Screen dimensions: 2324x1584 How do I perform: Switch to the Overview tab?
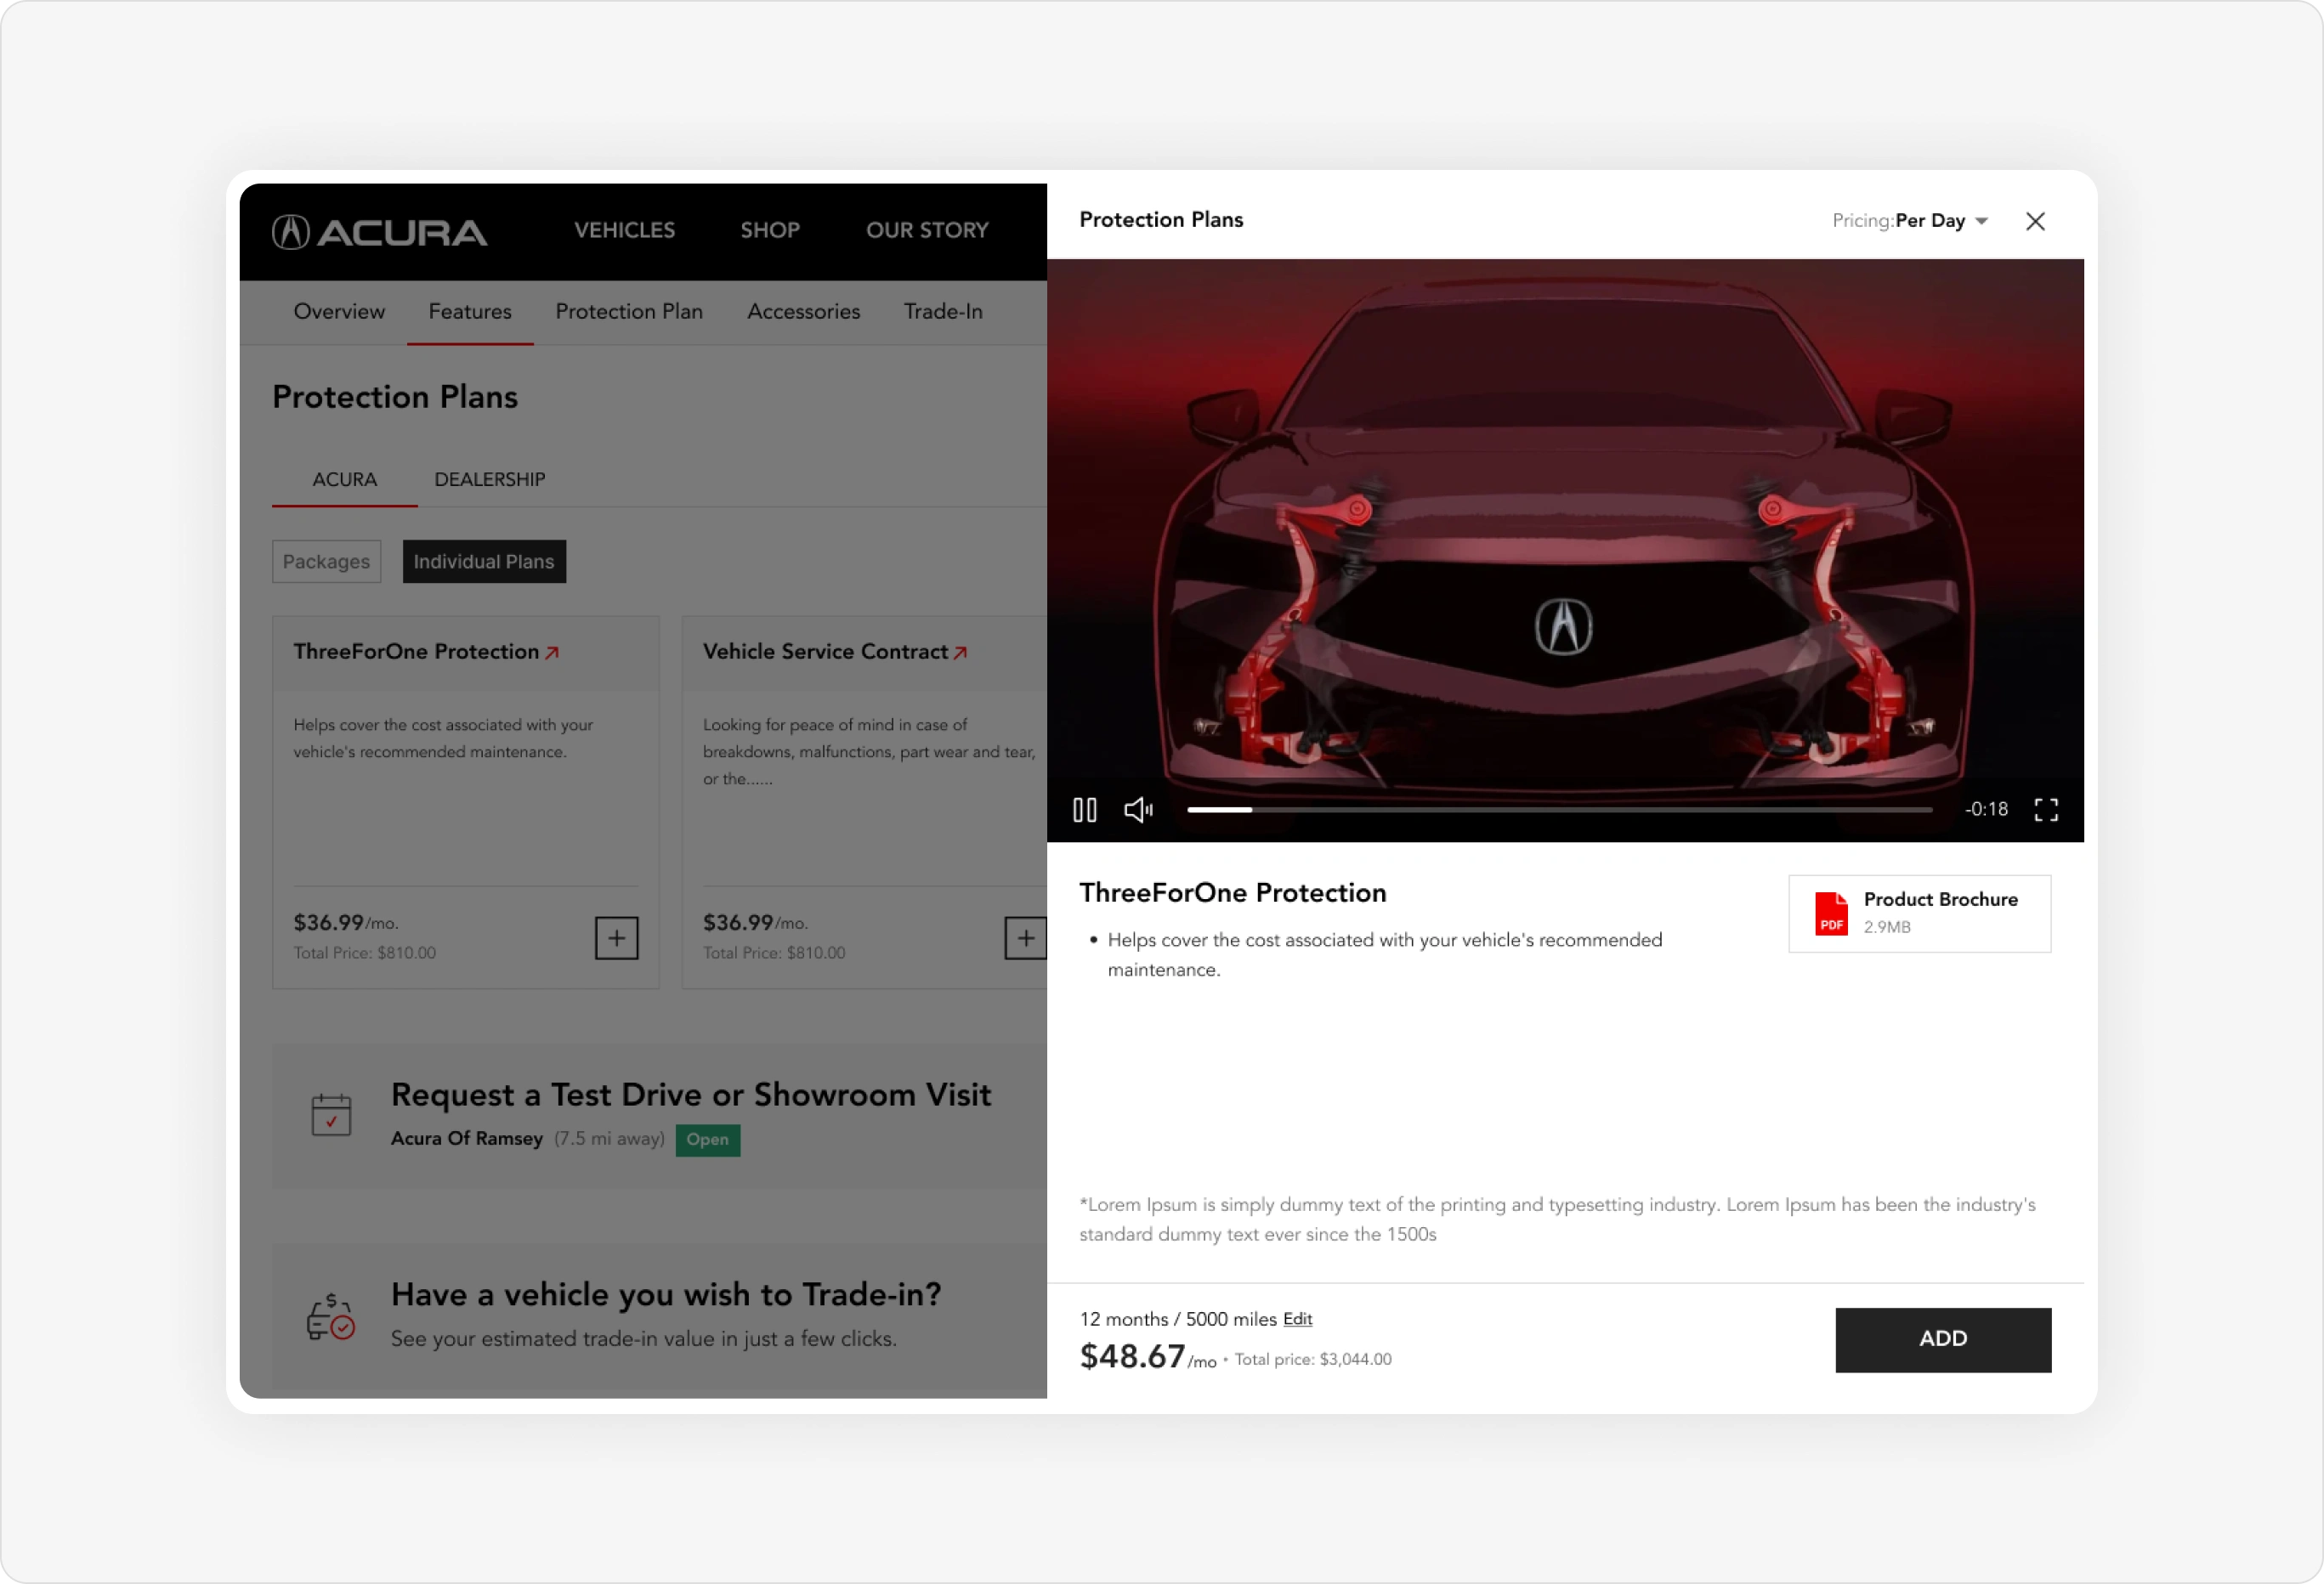point(339,312)
